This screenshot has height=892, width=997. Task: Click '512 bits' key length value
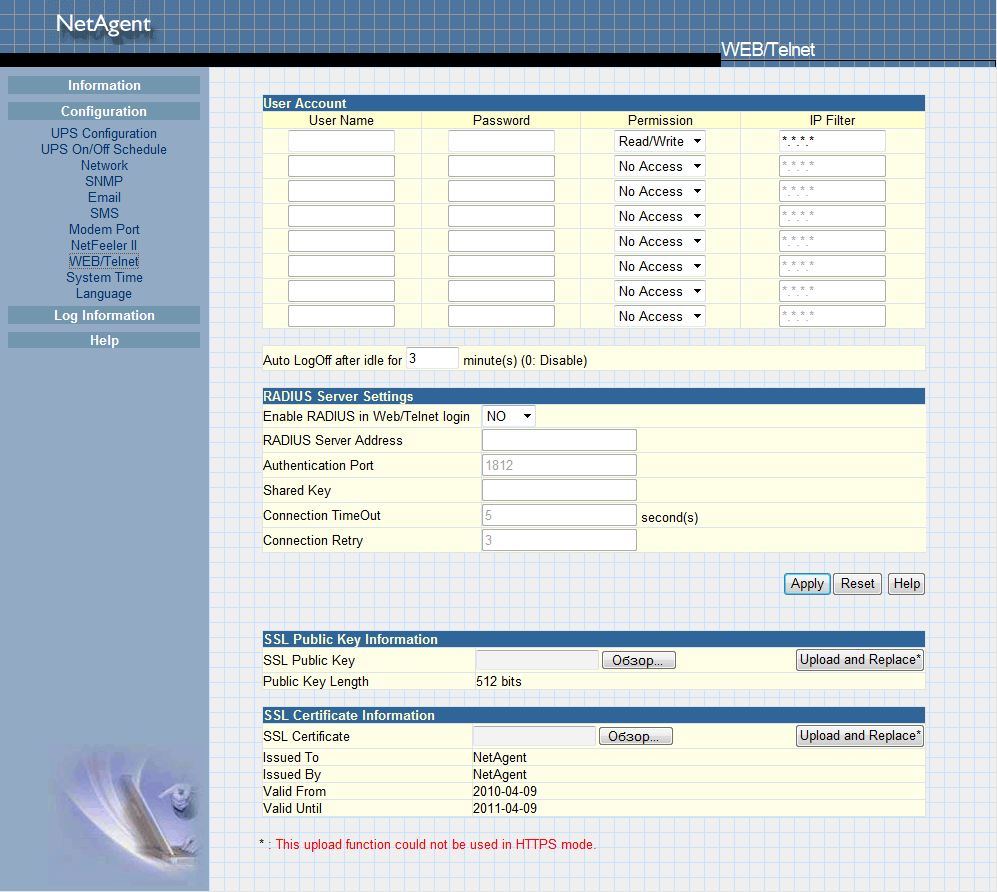click(x=498, y=682)
